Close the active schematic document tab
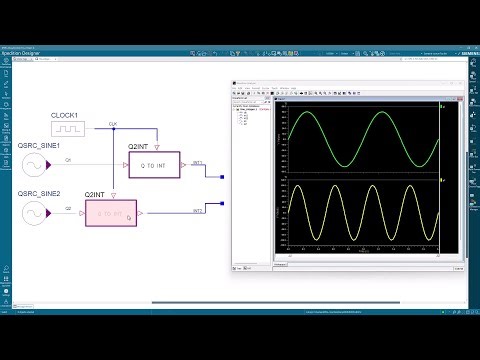Image resolution: width=480 pixels, height=360 pixels. point(55,59)
